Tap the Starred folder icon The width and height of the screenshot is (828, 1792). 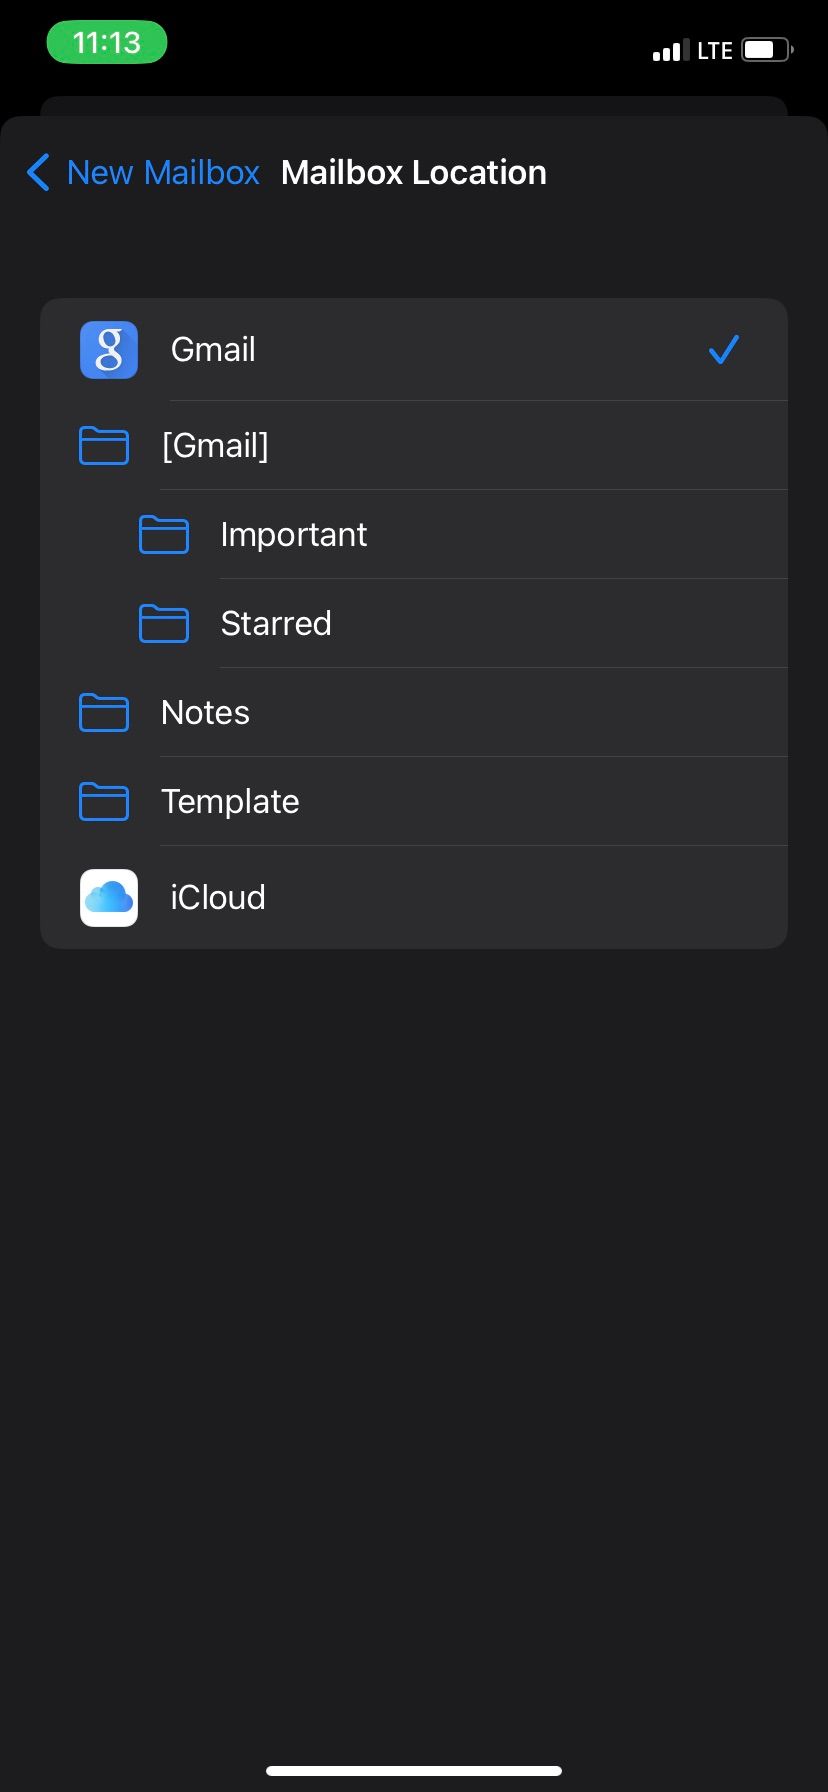[x=164, y=624]
